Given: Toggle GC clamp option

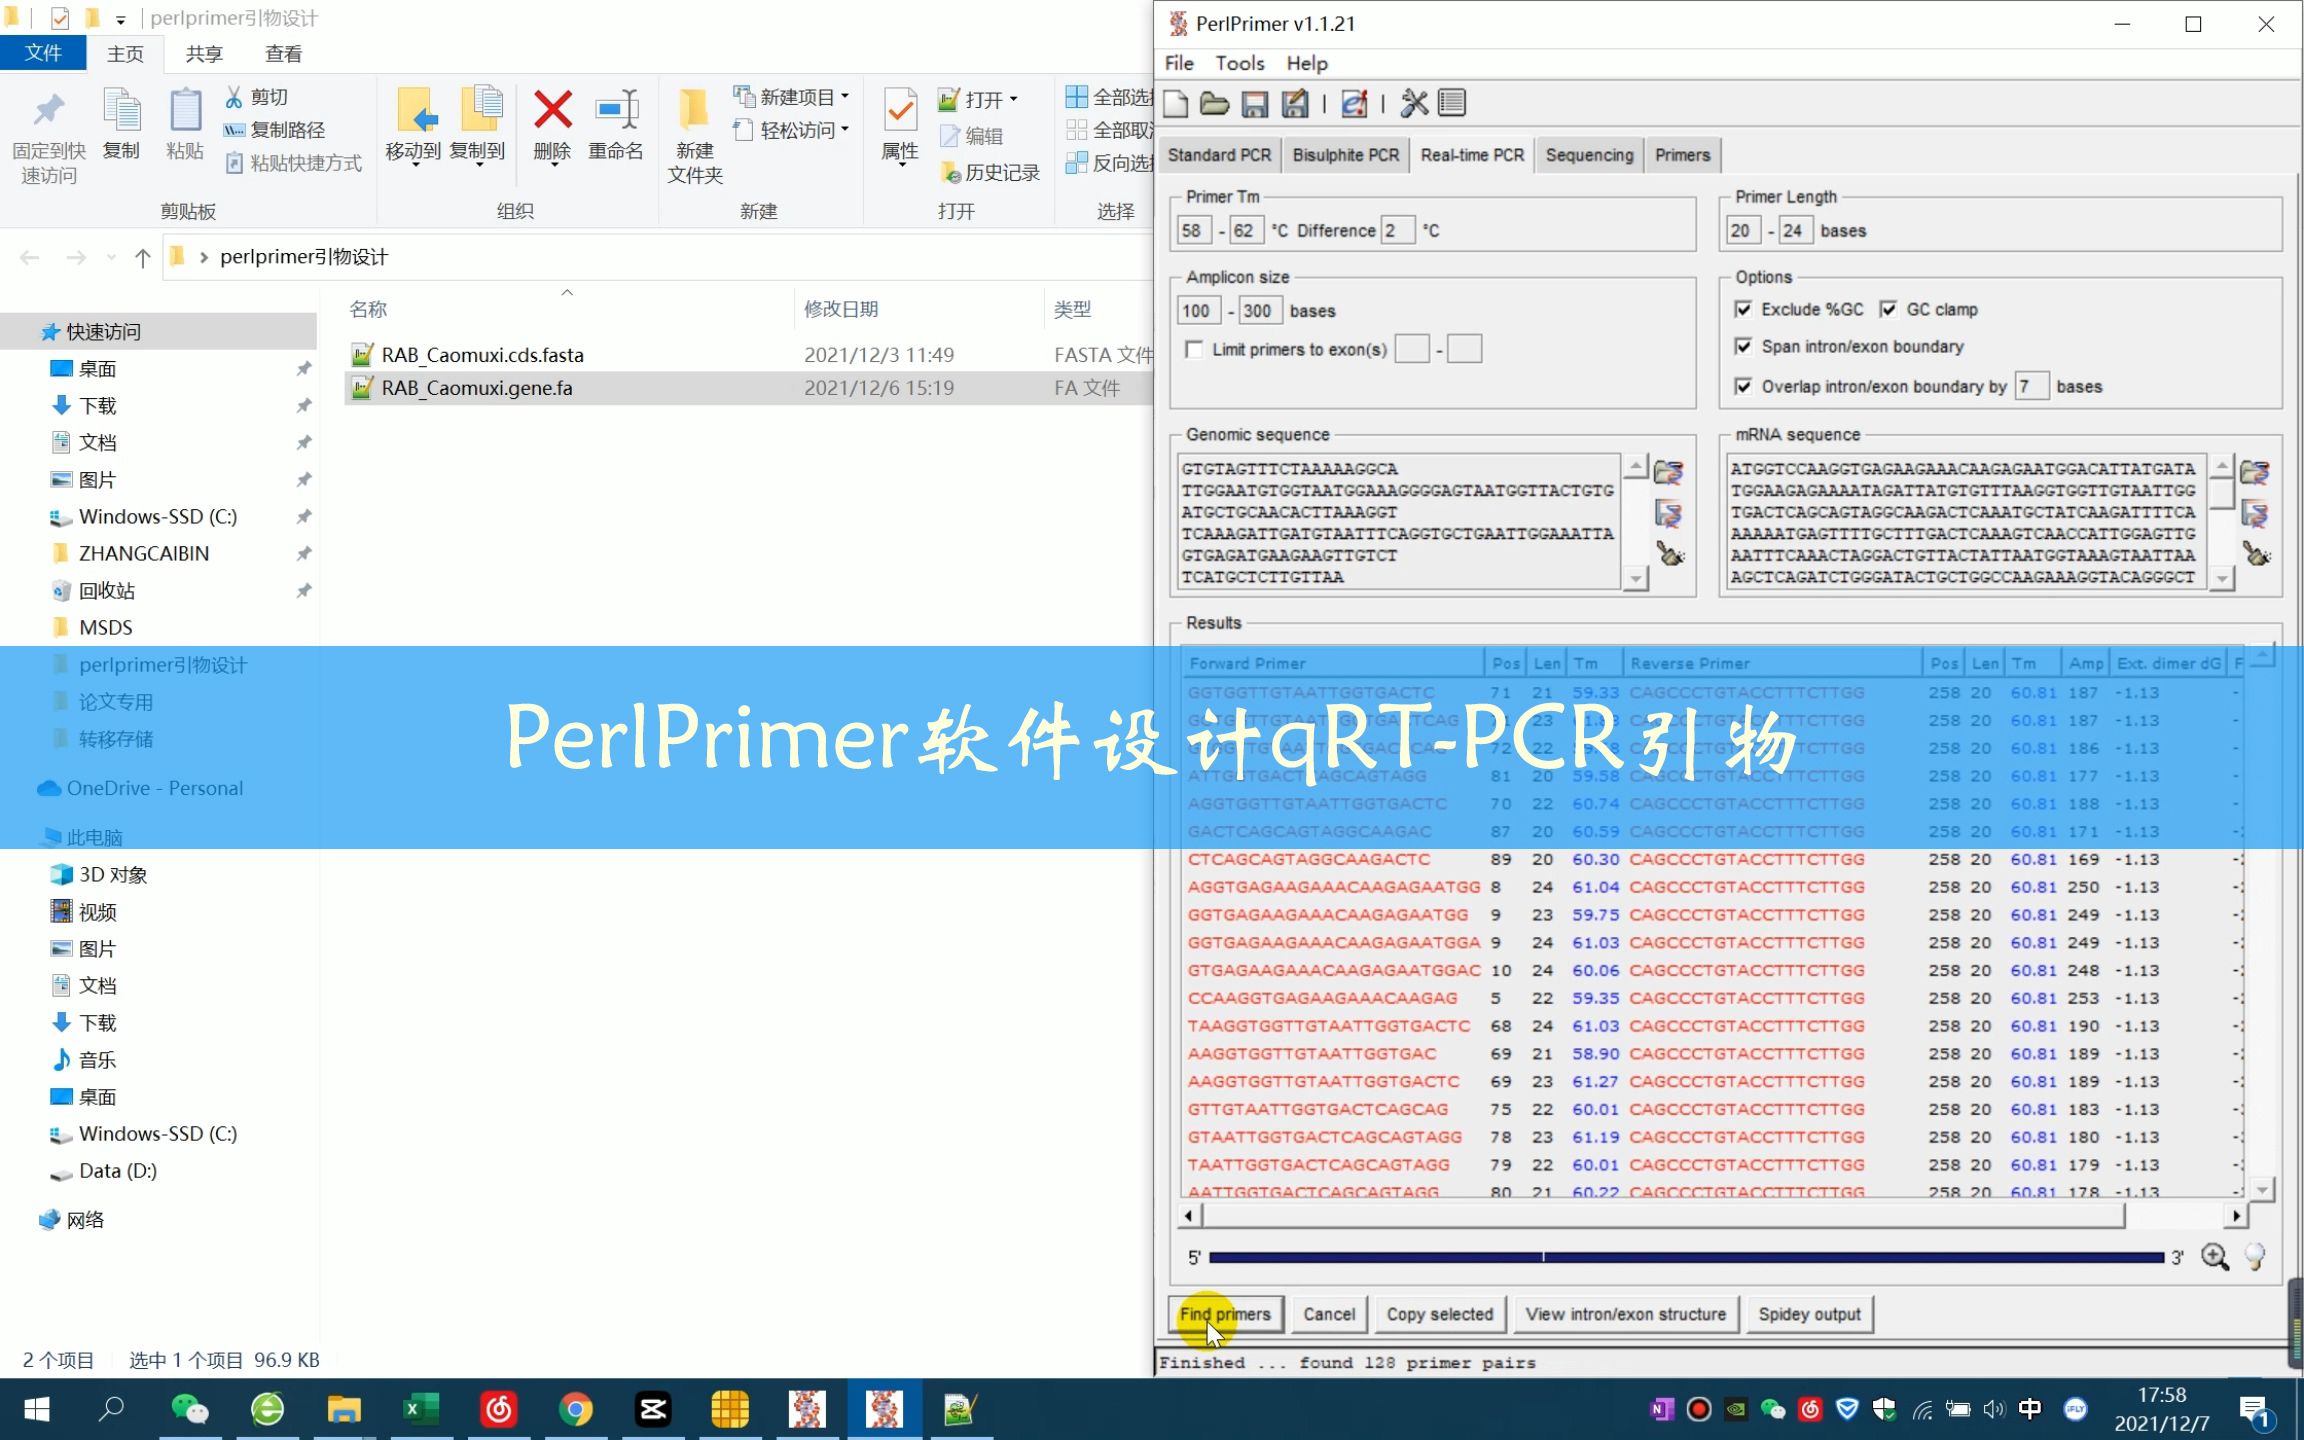Looking at the screenshot, I should tap(1888, 309).
